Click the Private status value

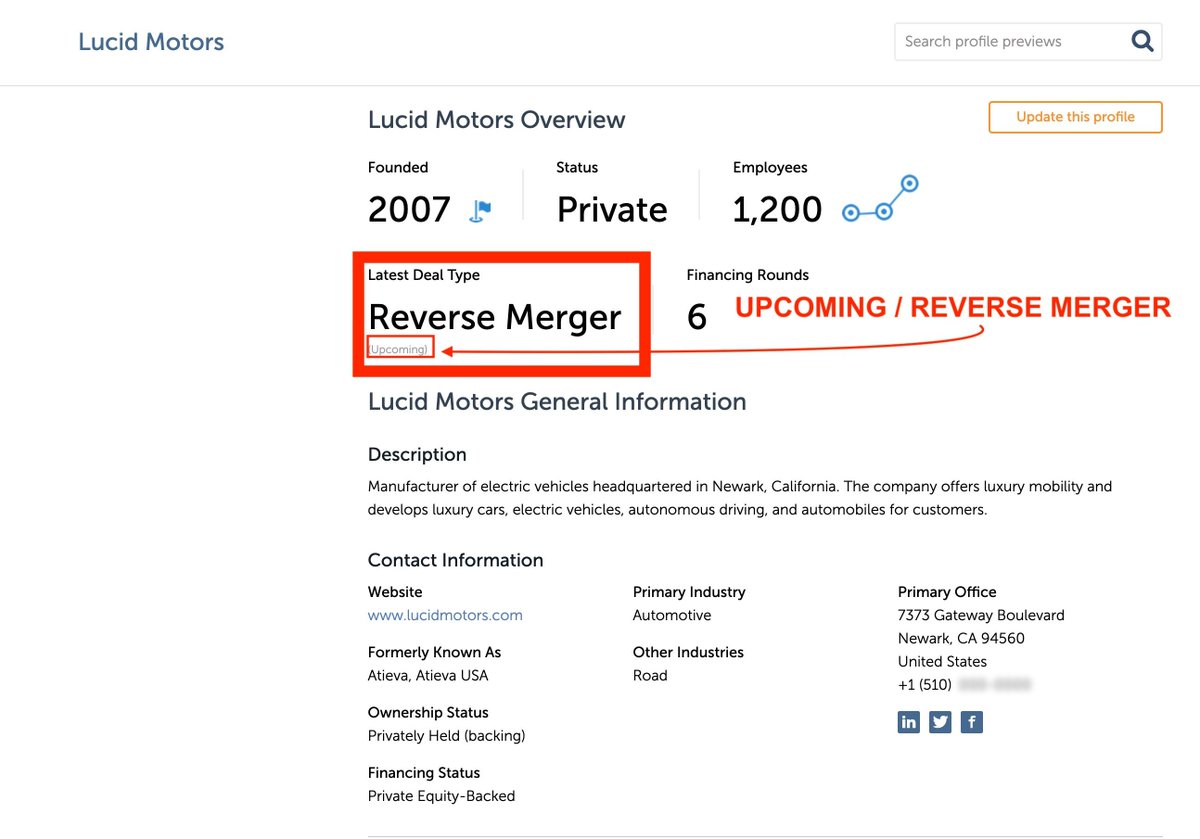click(611, 210)
